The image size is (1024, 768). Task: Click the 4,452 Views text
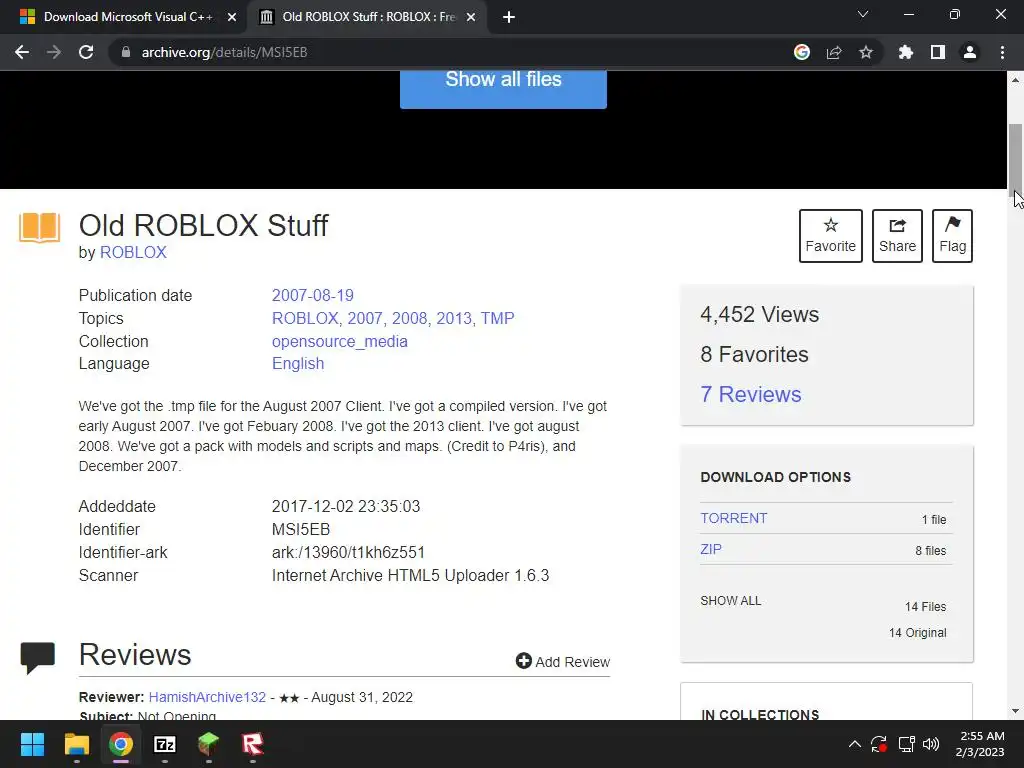click(760, 314)
